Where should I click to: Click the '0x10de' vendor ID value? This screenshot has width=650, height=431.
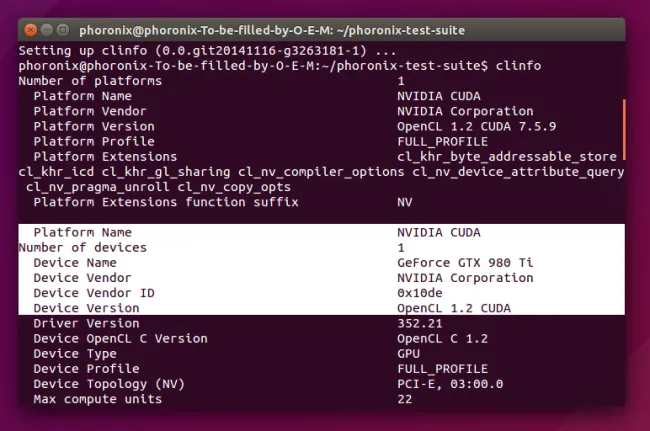420,293
